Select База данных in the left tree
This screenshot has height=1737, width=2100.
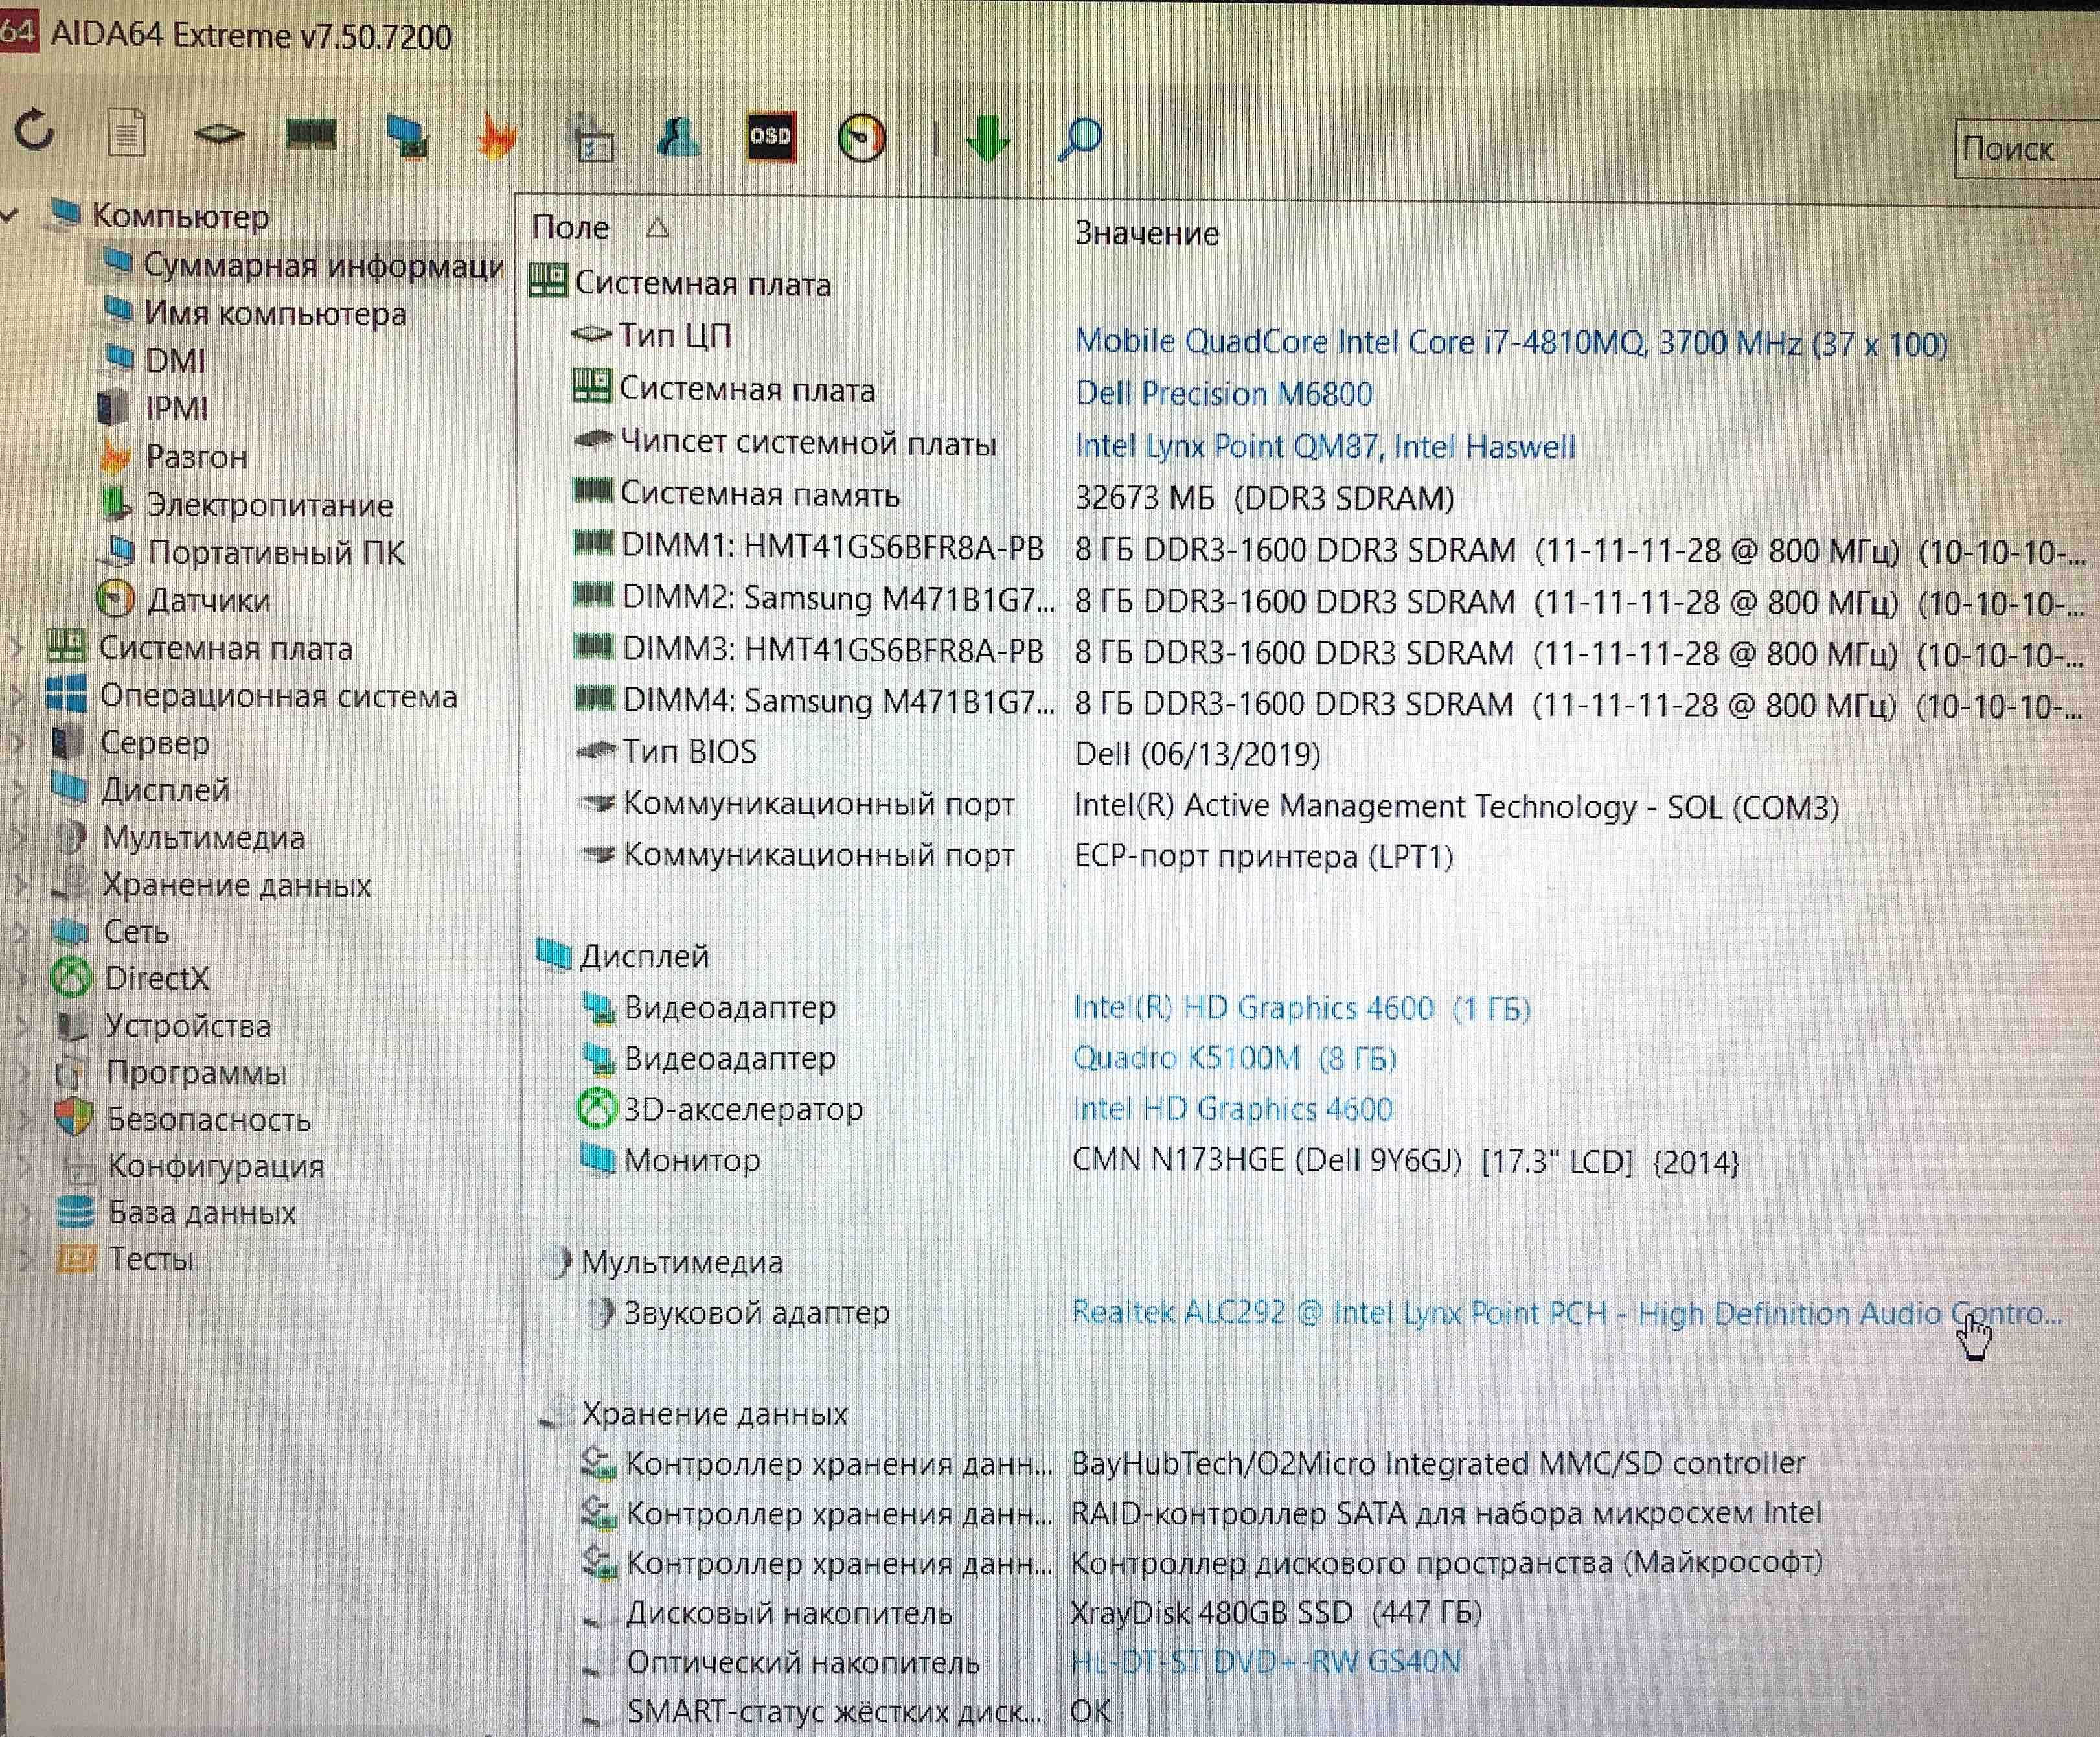pyautogui.click(x=201, y=1213)
